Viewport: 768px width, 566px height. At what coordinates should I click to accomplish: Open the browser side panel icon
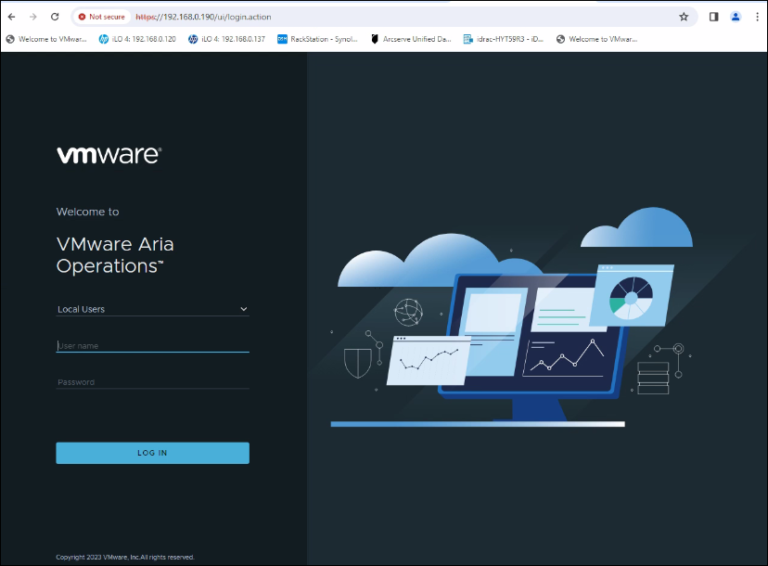tap(713, 17)
